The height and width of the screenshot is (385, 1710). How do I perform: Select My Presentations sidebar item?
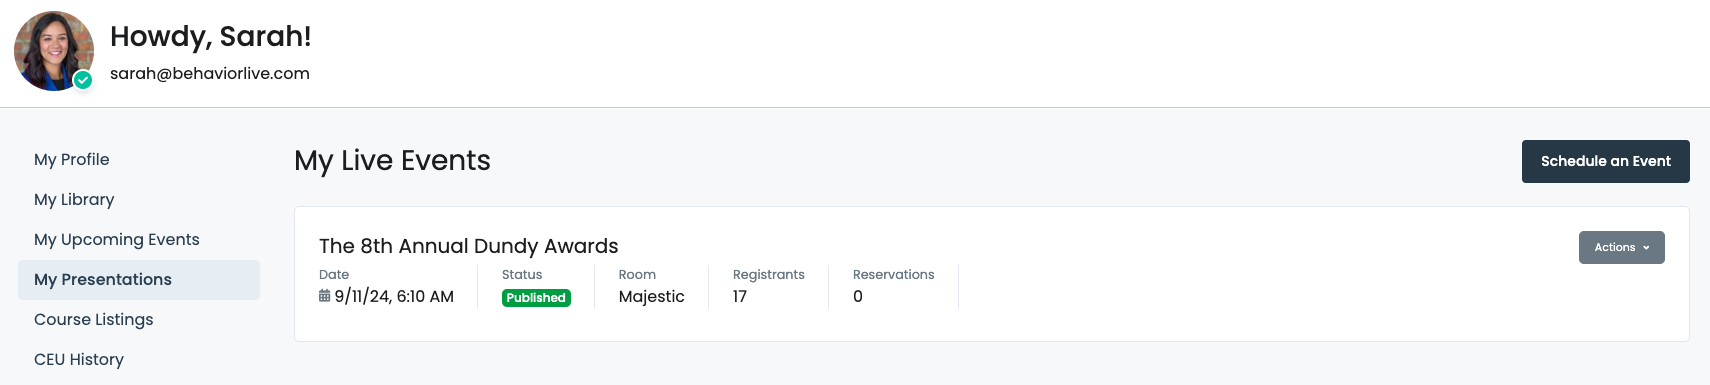[139, 280]
